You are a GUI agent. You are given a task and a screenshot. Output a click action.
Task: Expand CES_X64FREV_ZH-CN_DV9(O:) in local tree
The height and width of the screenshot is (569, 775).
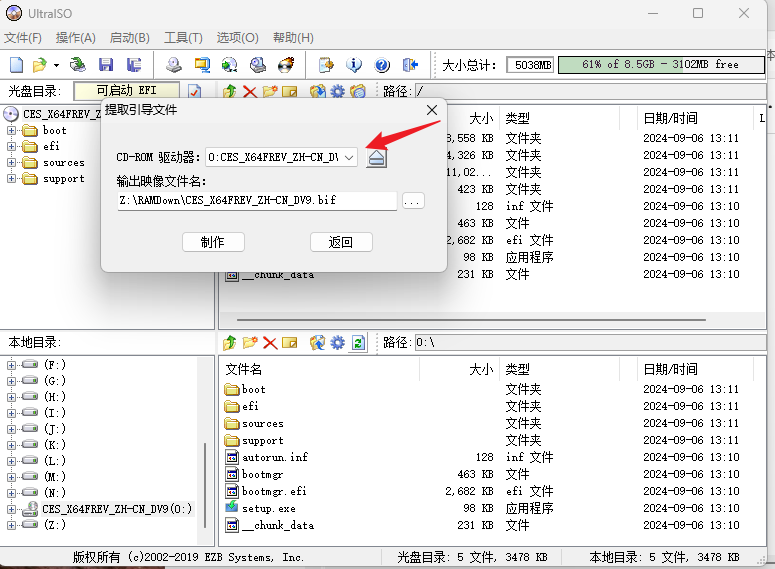(x=11, y=509)
